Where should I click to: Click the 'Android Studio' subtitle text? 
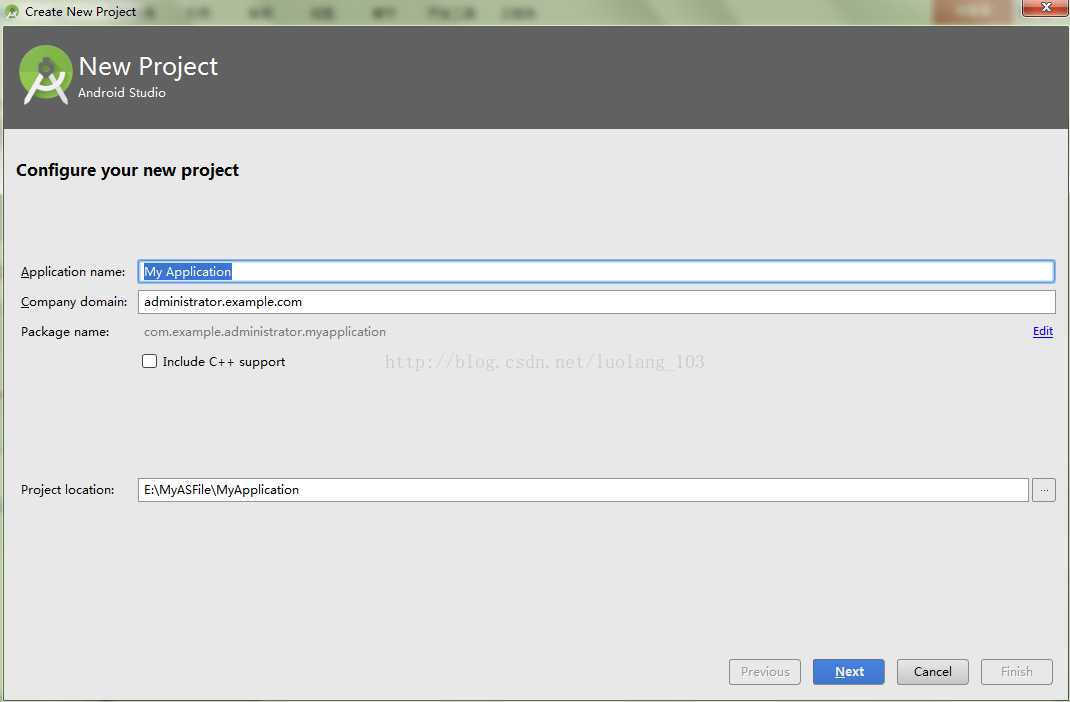[121, 93]
